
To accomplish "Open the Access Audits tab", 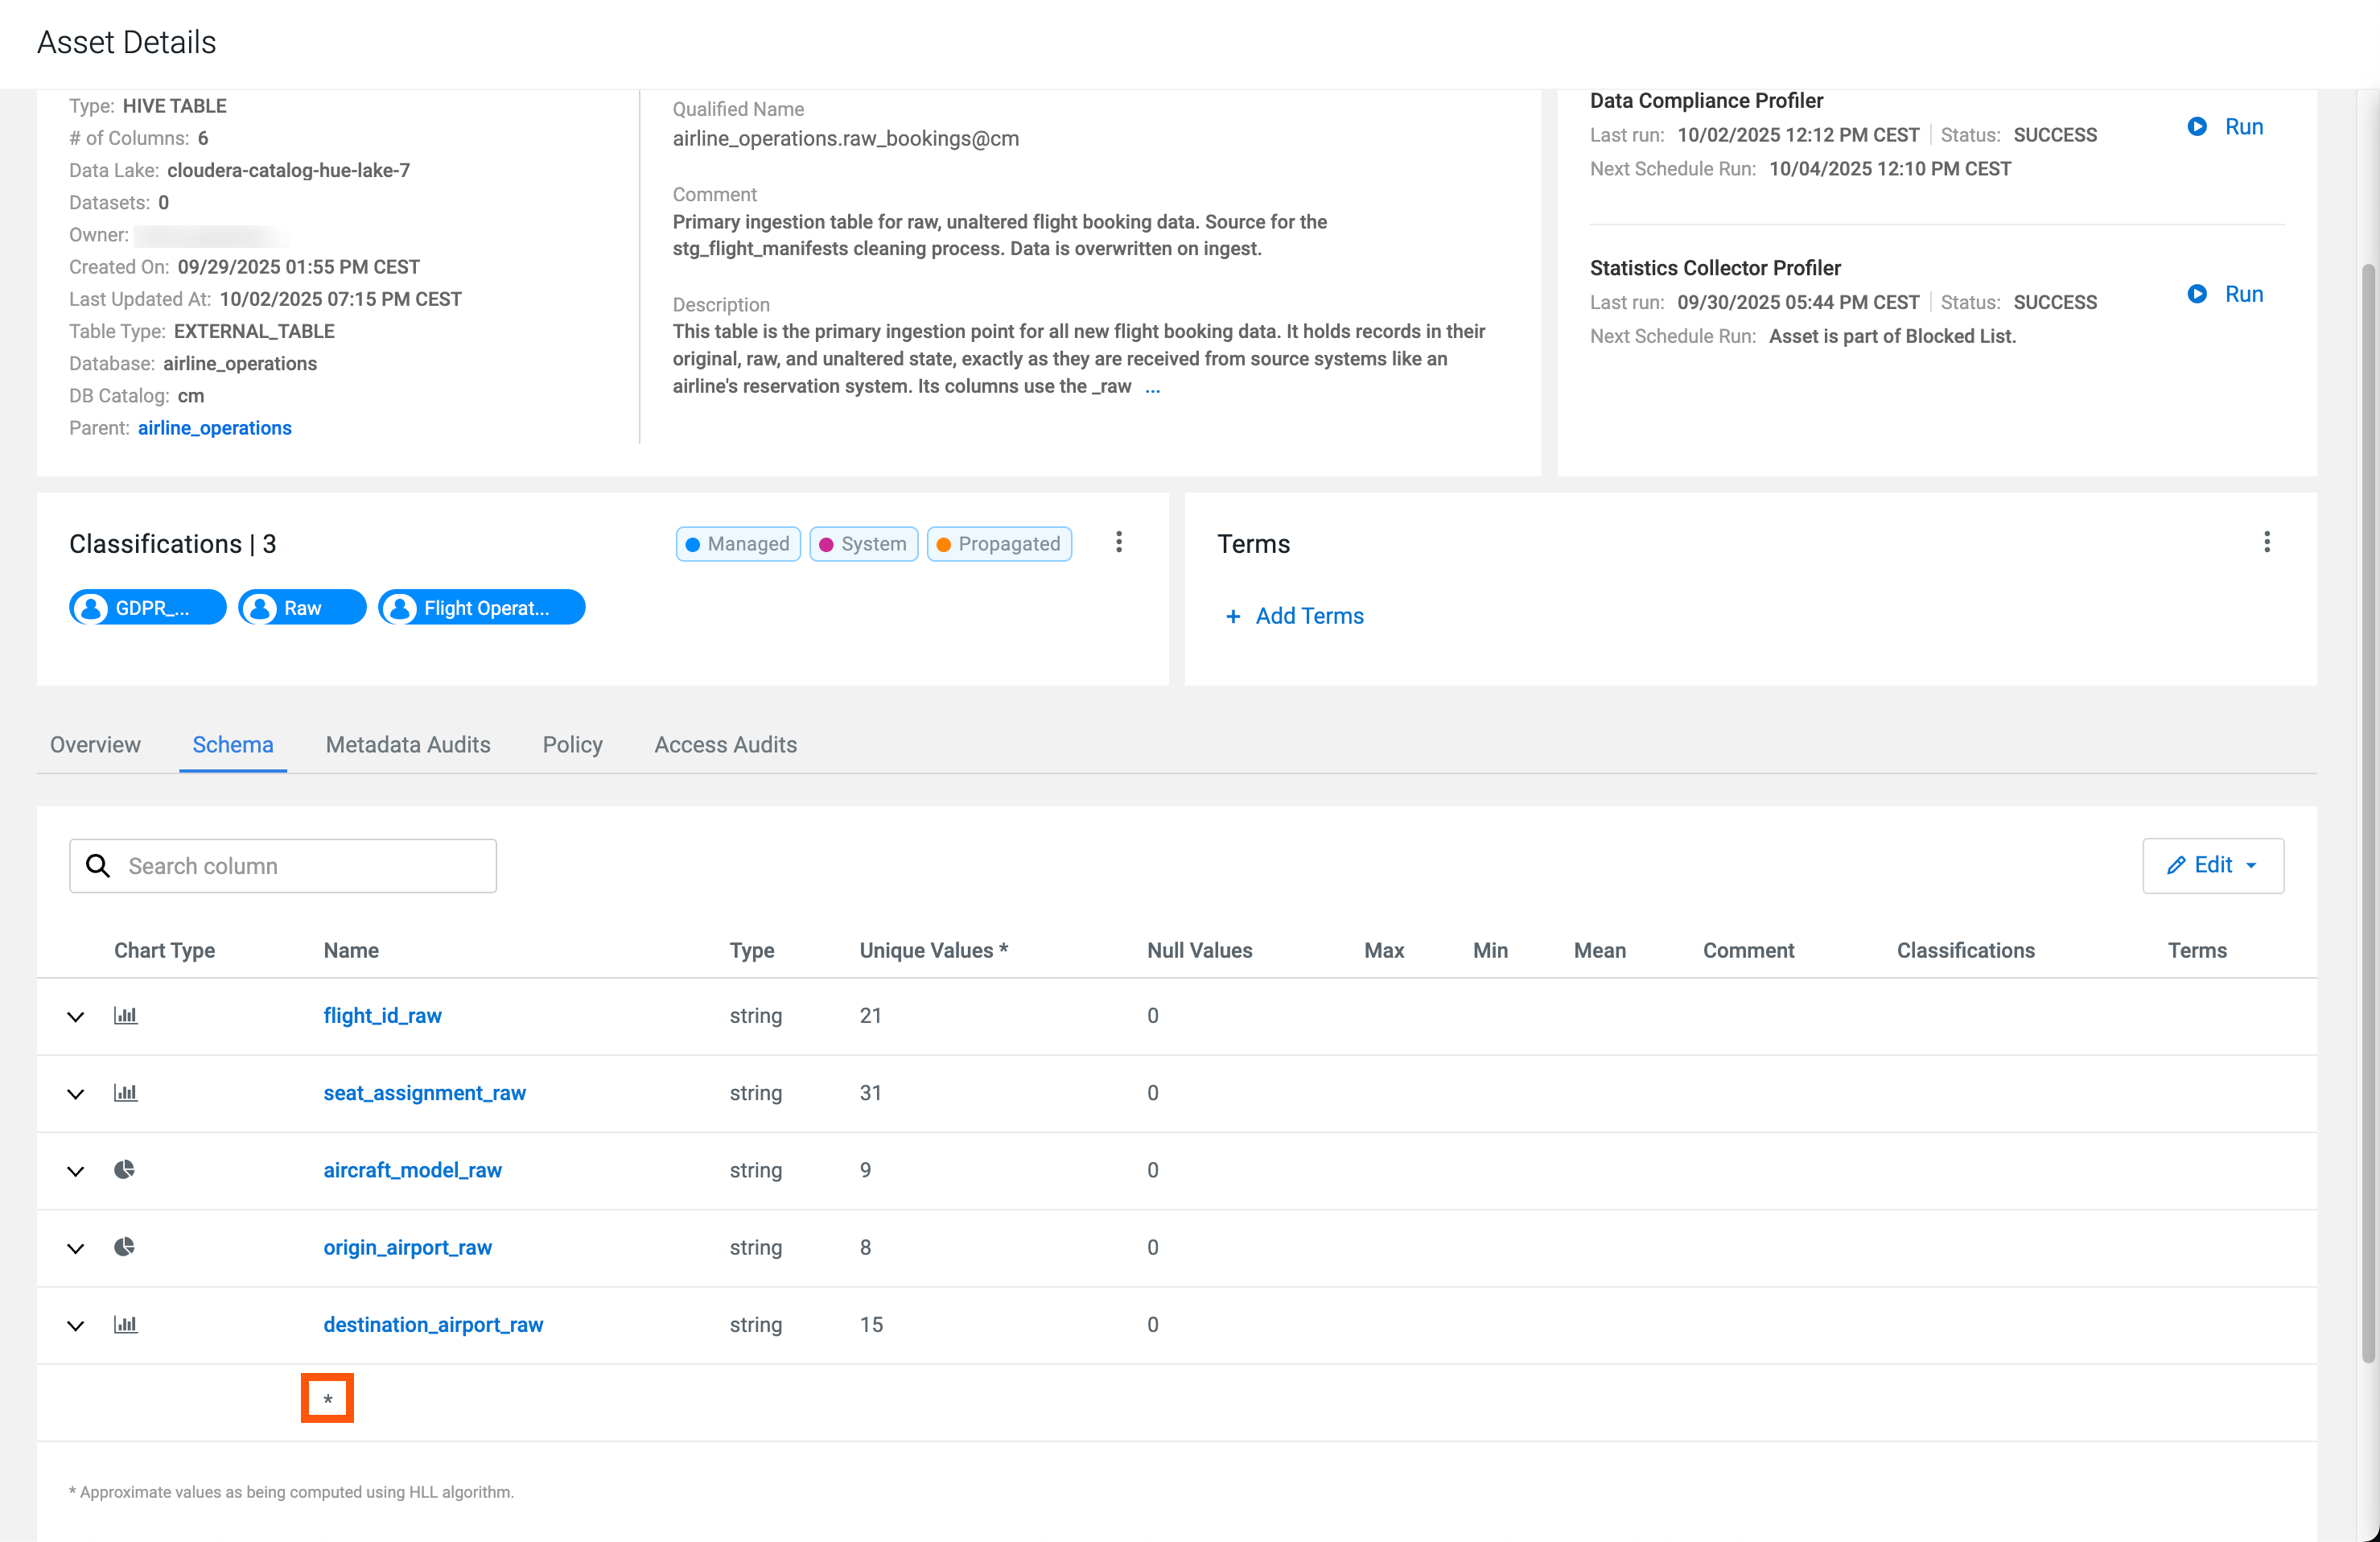I will click(x=725, y=745).
